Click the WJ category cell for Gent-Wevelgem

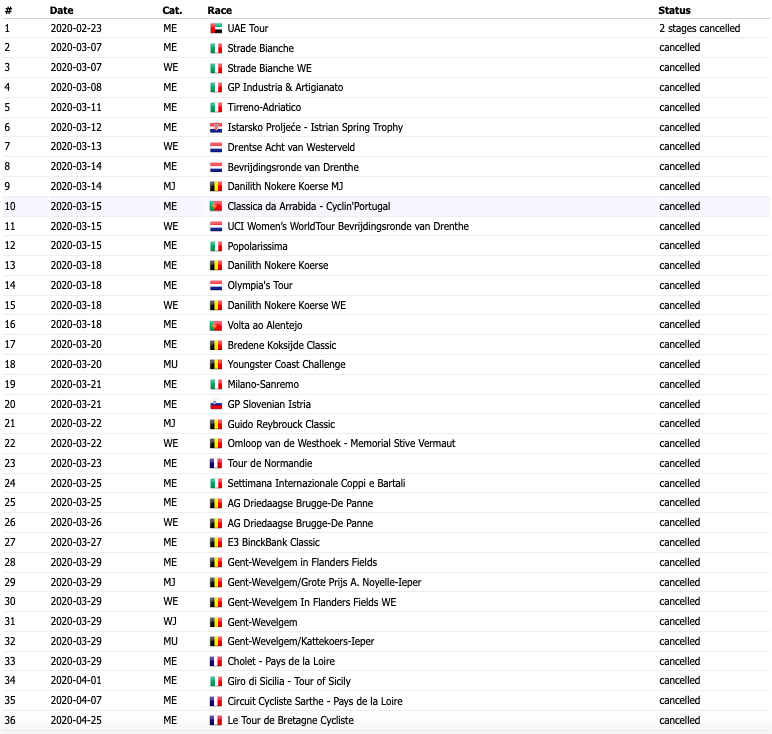pyautogui.click(x=170, y=622)
